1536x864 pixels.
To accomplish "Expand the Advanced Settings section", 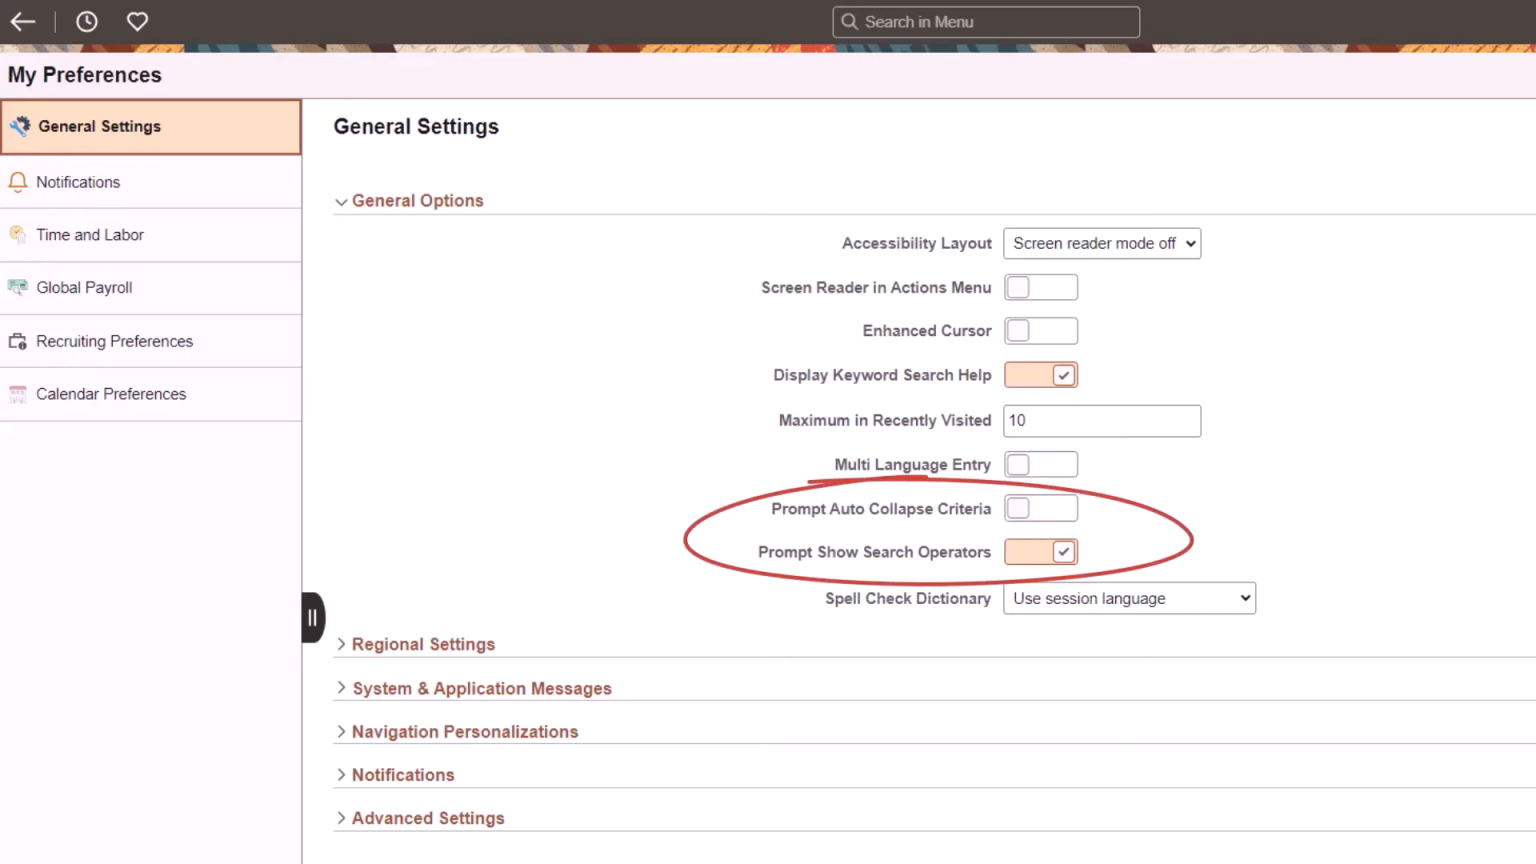I will pyautogui.click(x=428, y=817).
